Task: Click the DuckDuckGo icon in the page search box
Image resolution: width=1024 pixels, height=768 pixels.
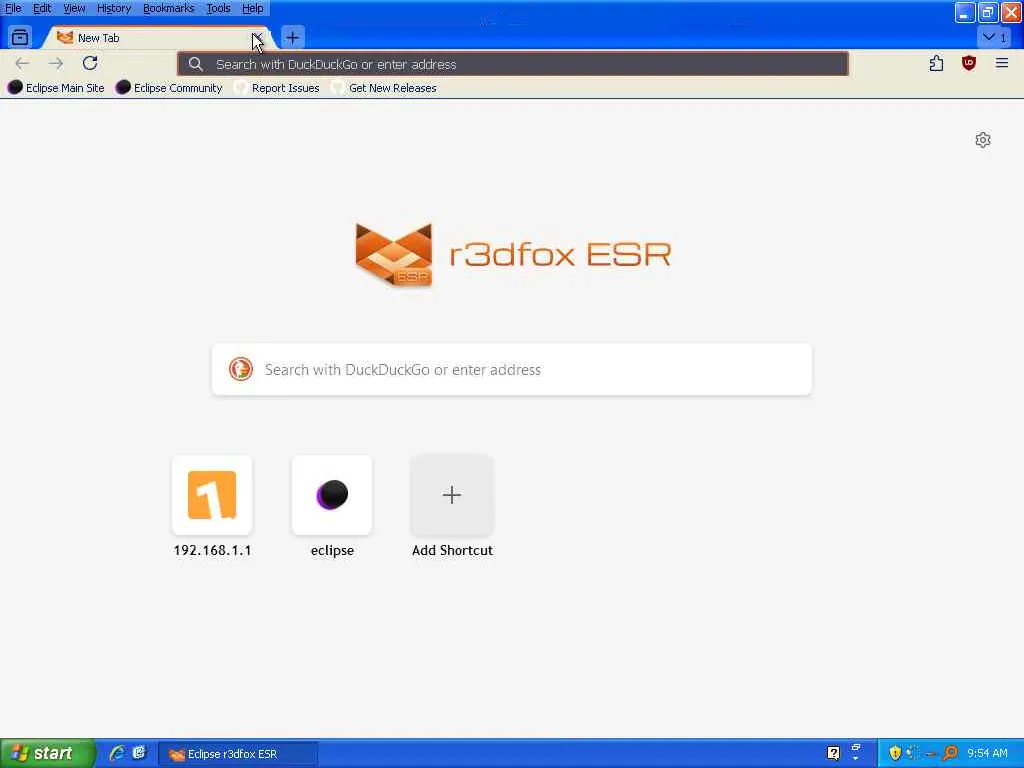Action: 241,370
